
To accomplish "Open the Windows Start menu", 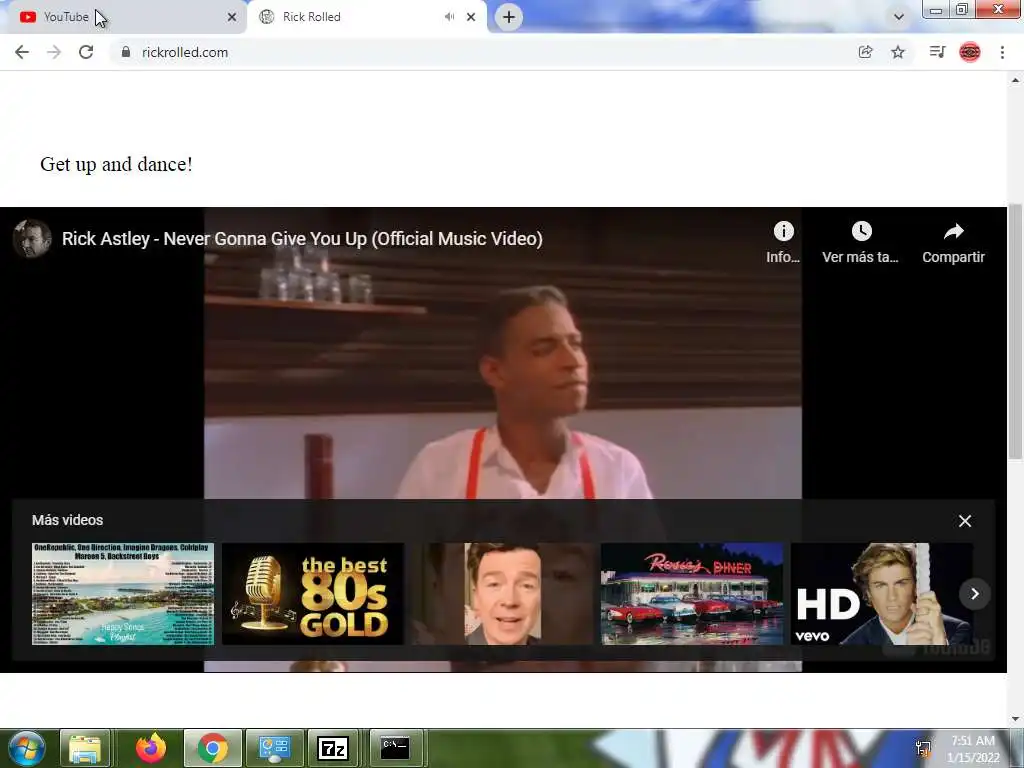I will point(25,748).
